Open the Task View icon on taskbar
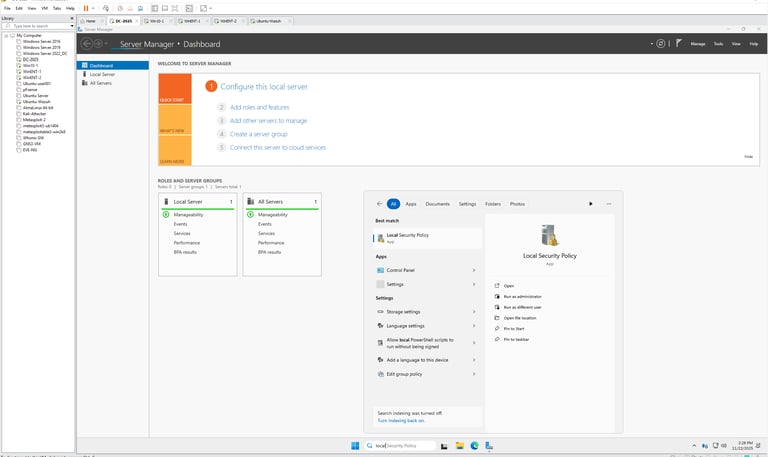 [444, 446]
